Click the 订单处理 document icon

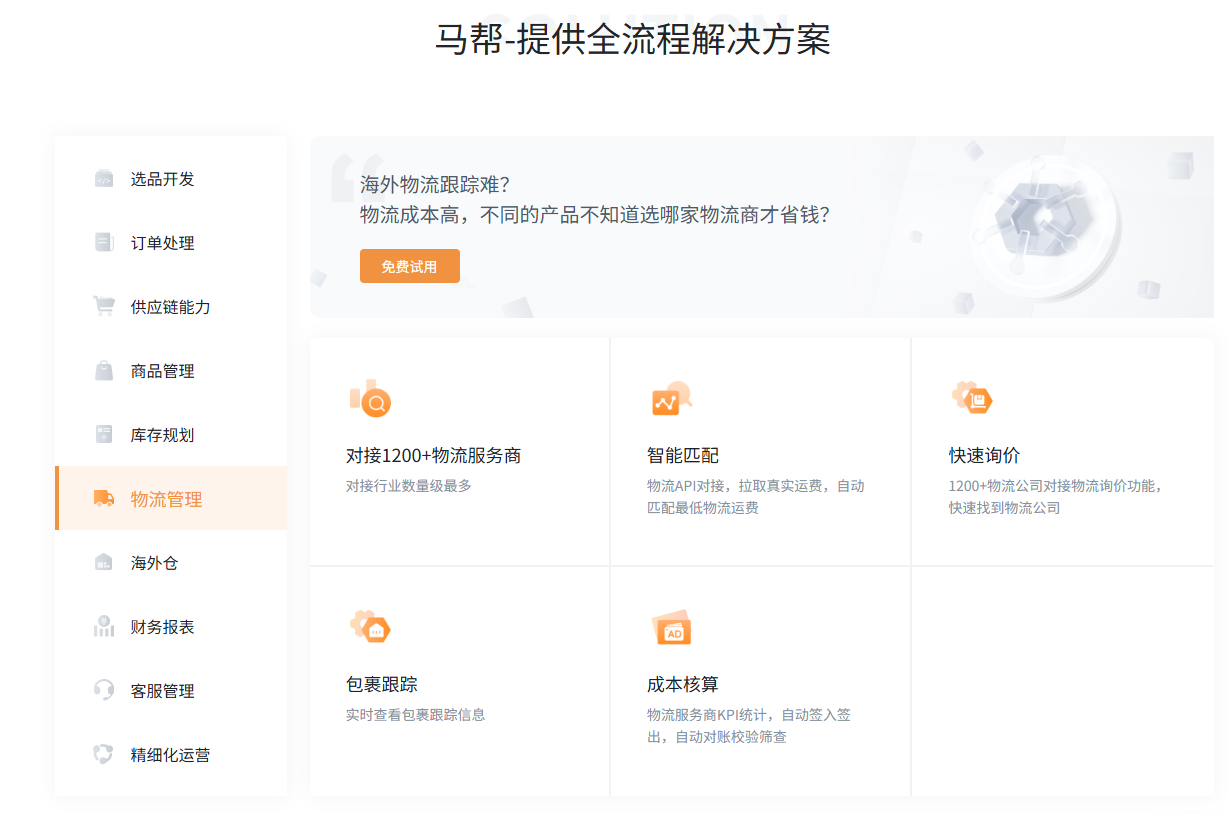coord(104,243)
